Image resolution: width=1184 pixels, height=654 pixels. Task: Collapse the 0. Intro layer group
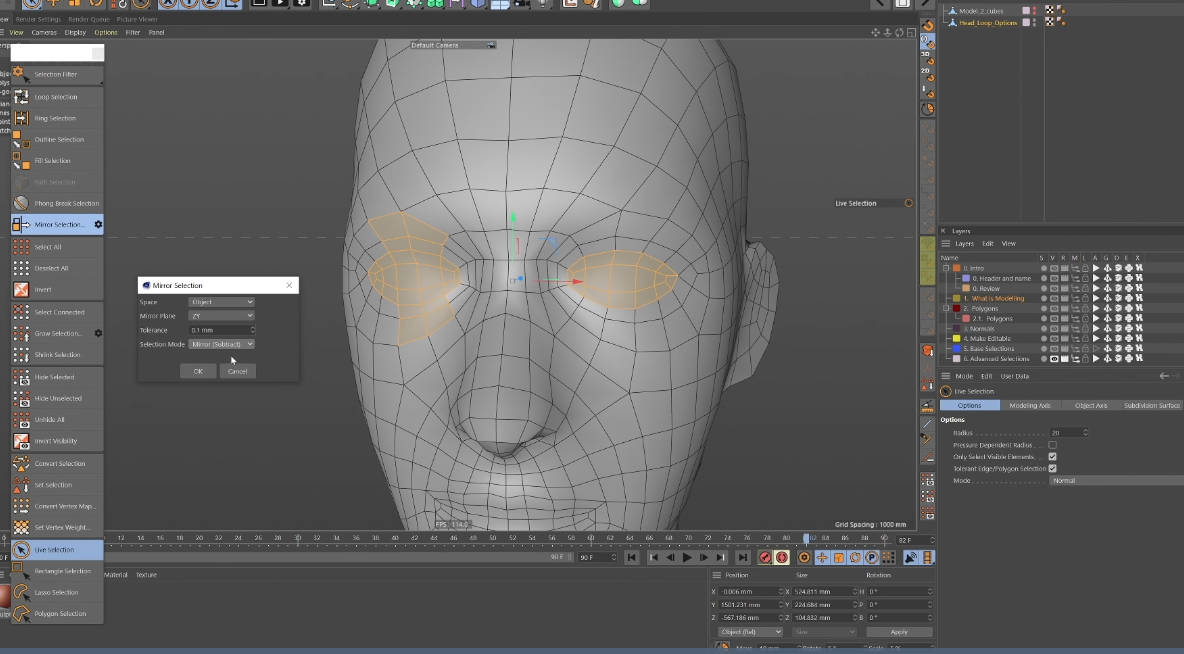coord(945,268)
